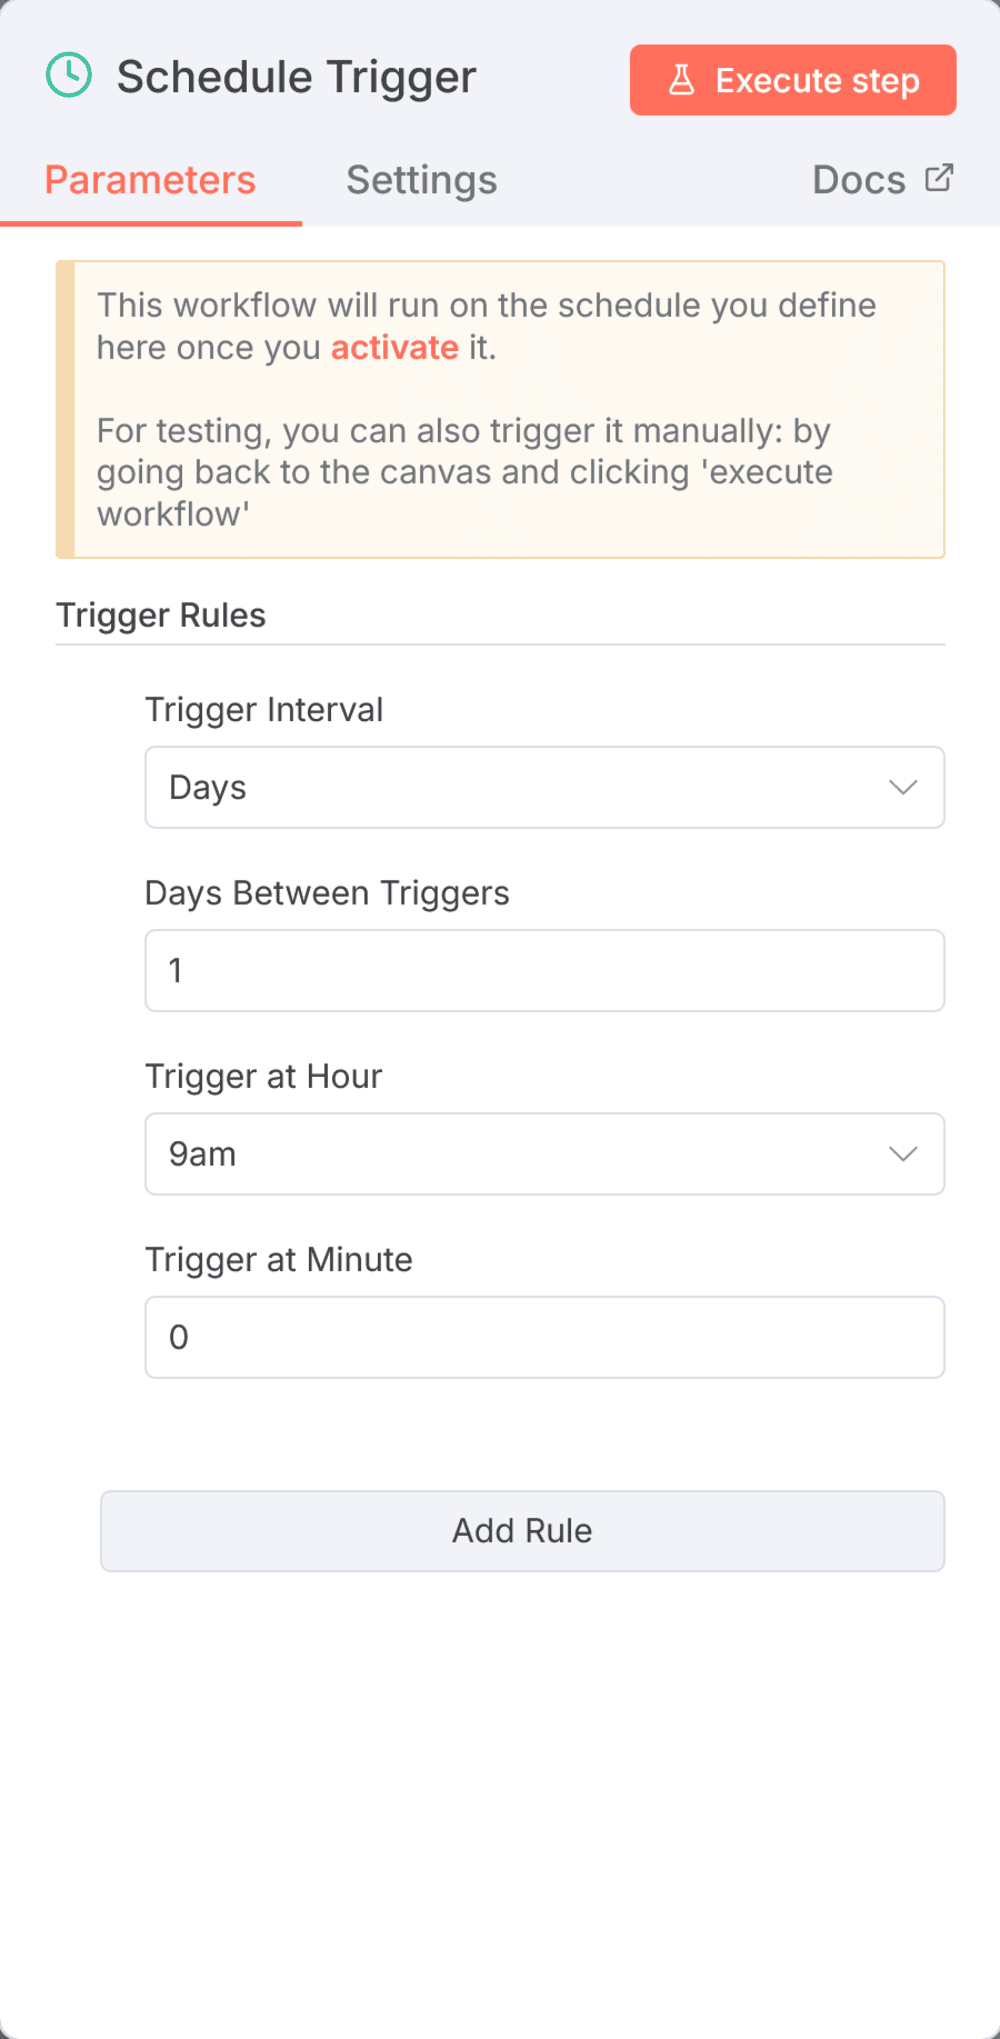Click the activate link in the notice

point(394,347)
